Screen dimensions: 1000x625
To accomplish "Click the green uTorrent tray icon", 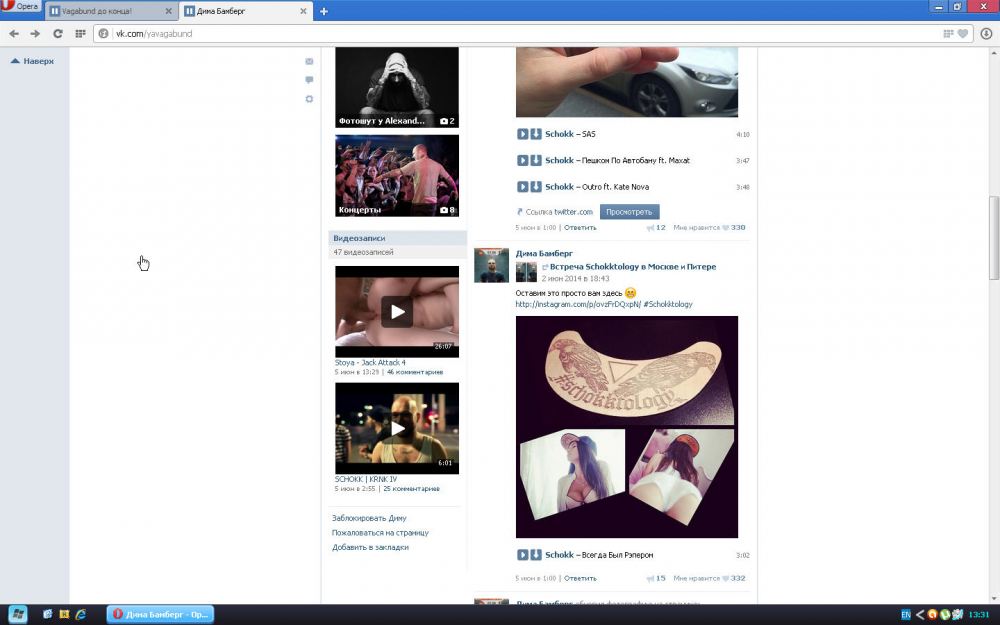I will point(945,615).
